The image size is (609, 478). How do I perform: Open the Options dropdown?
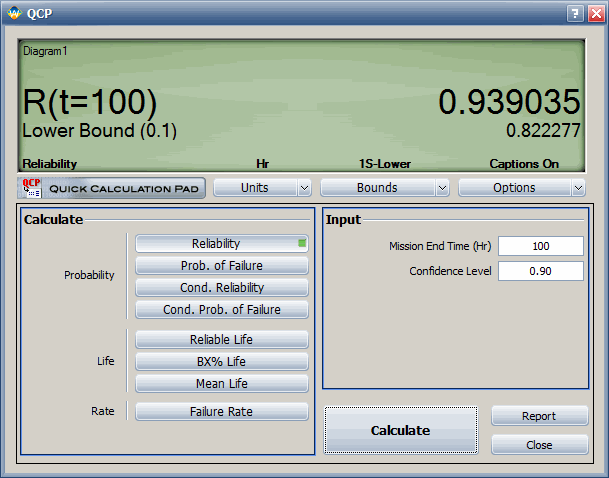pyautogui.click(x=521, y=187)
